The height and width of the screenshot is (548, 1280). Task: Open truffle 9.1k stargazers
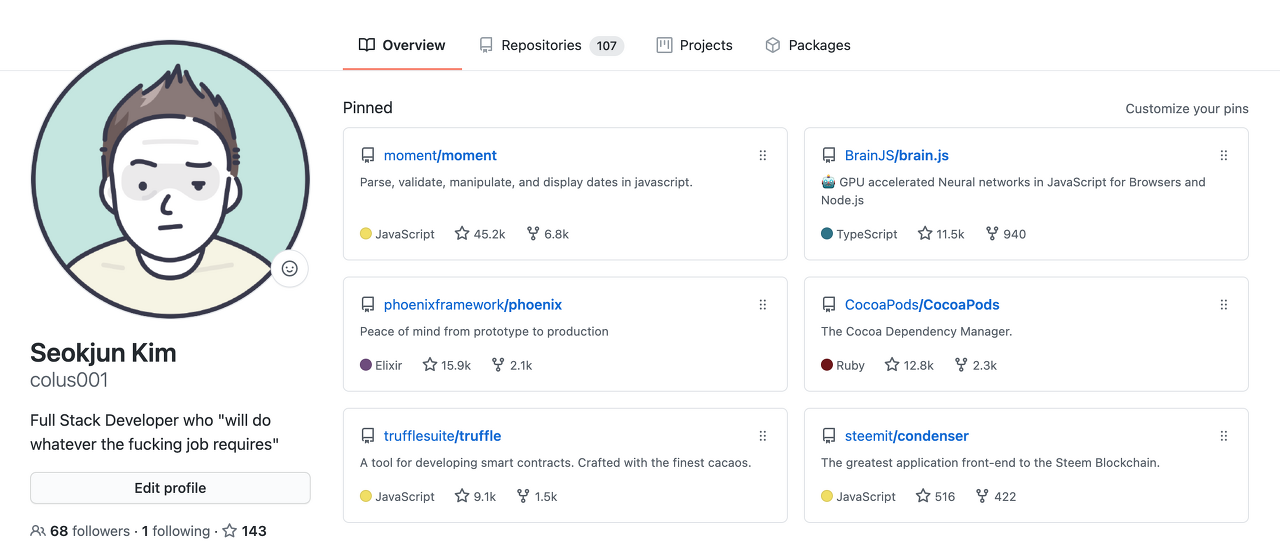click(476, 496)
